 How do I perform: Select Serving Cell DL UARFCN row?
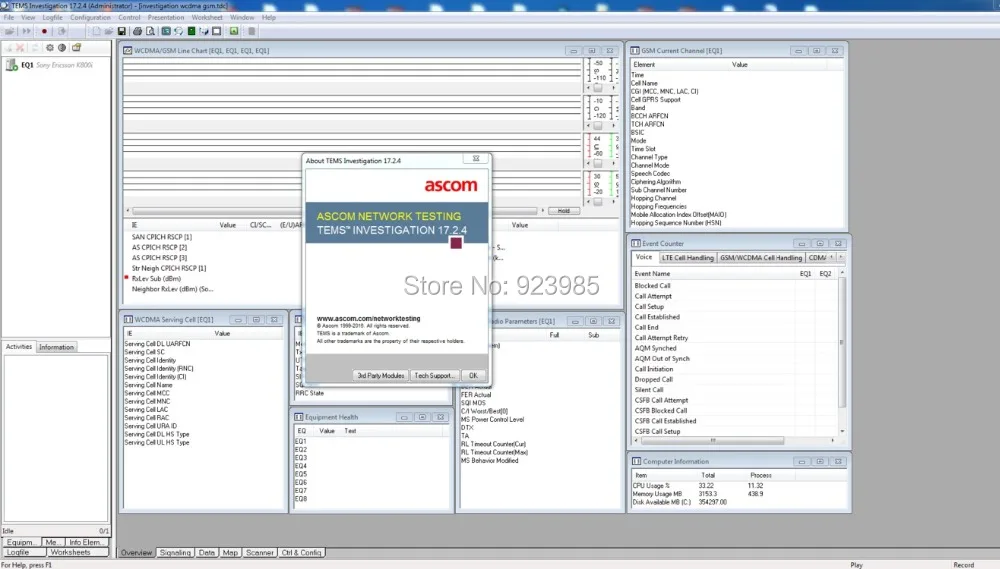tap(158, 344)
